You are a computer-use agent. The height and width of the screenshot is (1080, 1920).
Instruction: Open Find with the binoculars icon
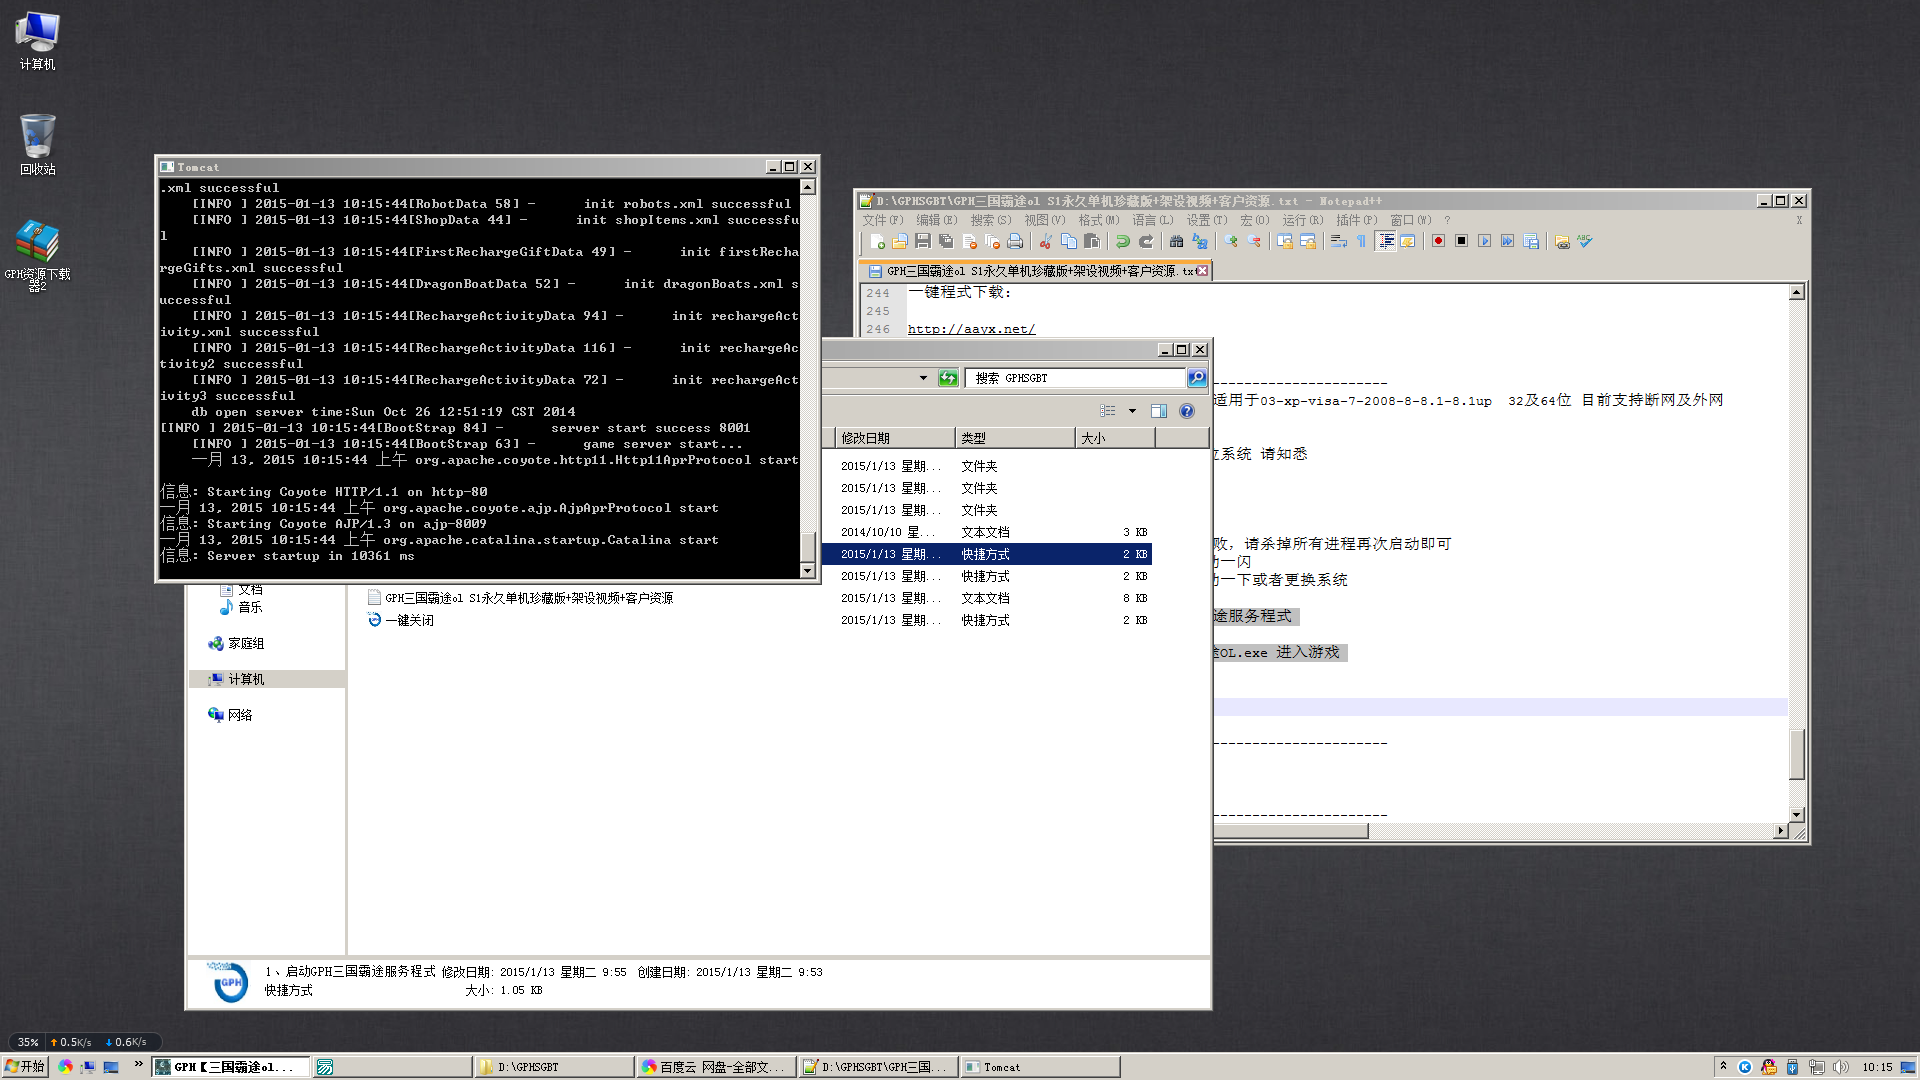[1176, 242]
